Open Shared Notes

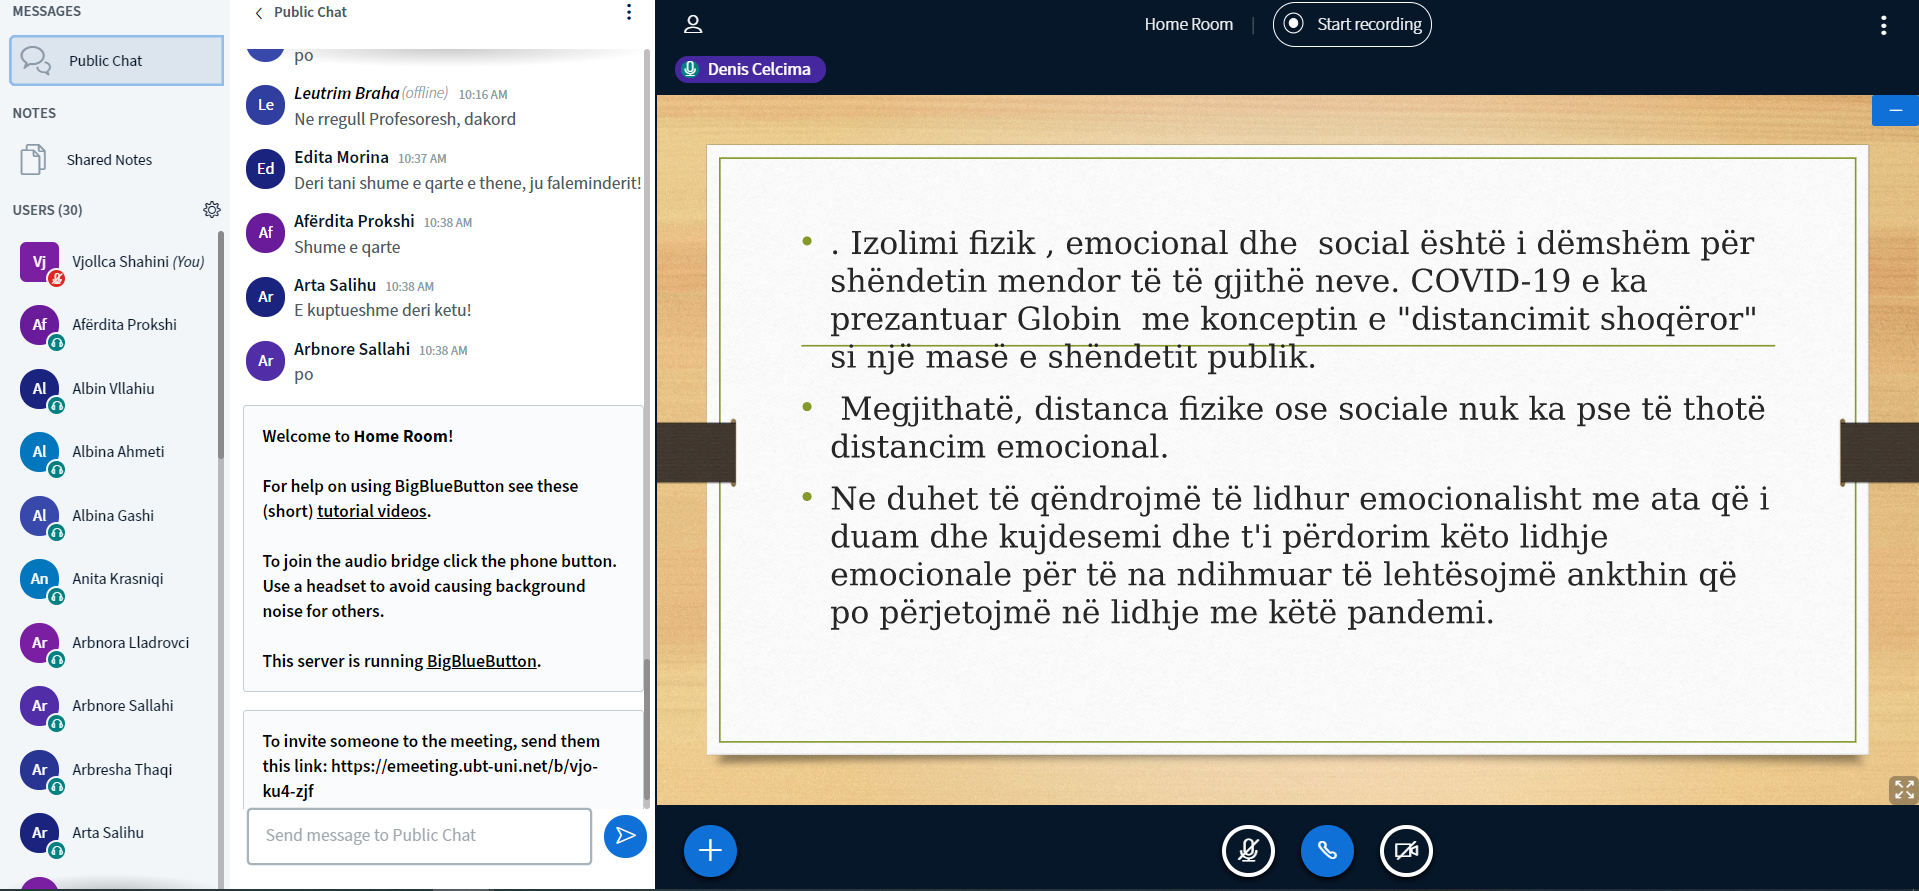(108, 160)
